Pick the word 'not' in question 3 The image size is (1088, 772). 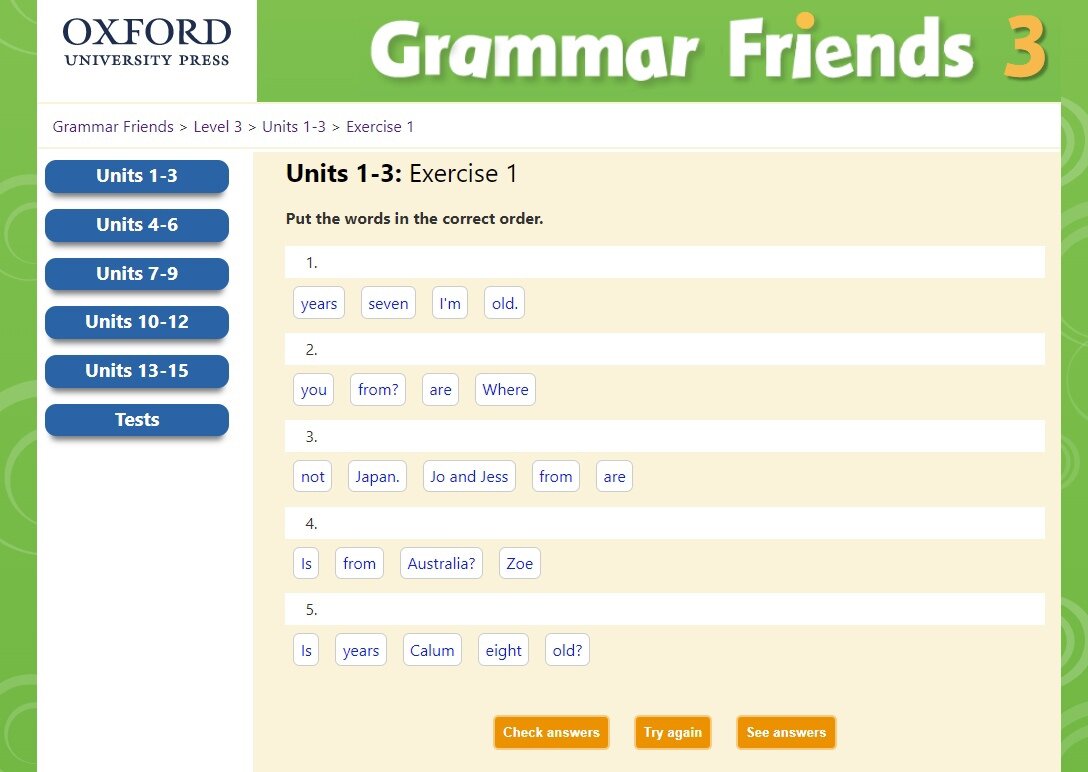click(312, 477)
